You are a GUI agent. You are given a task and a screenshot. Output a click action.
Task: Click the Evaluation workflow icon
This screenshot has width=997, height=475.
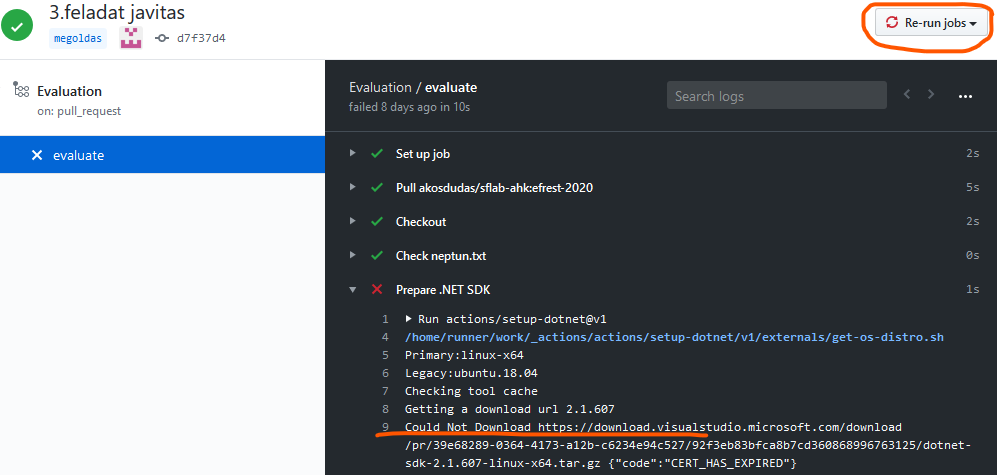20,91
